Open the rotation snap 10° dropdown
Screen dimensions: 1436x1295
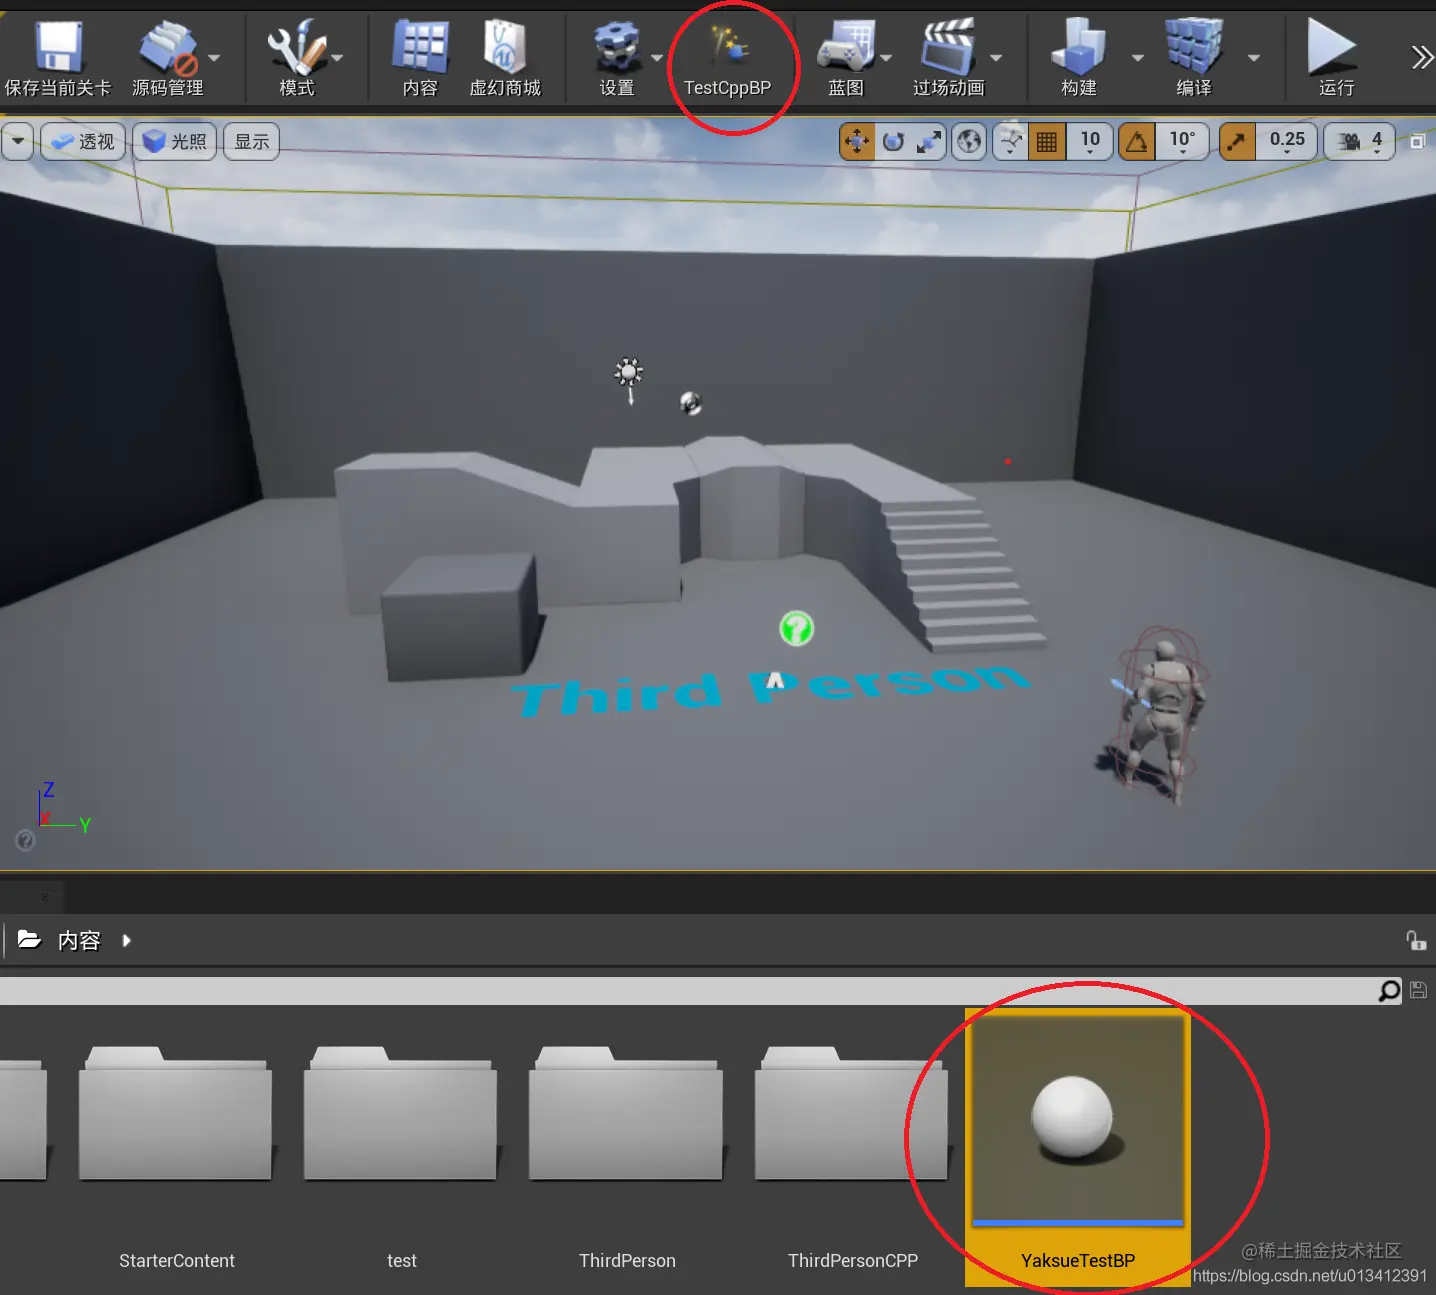[1182, 142]
